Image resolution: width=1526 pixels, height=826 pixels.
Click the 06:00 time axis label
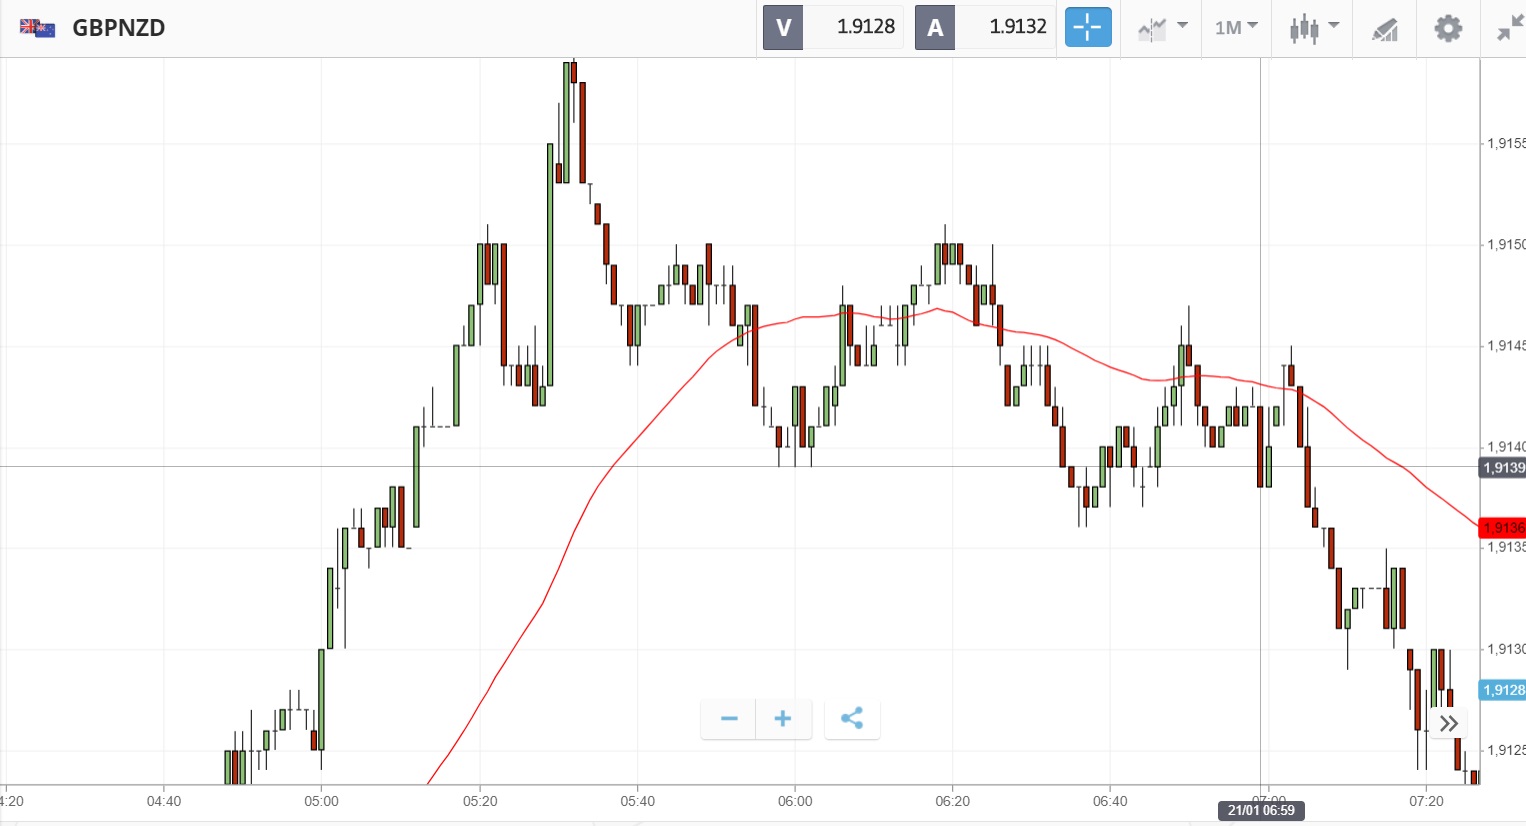(x=795, y=801)
